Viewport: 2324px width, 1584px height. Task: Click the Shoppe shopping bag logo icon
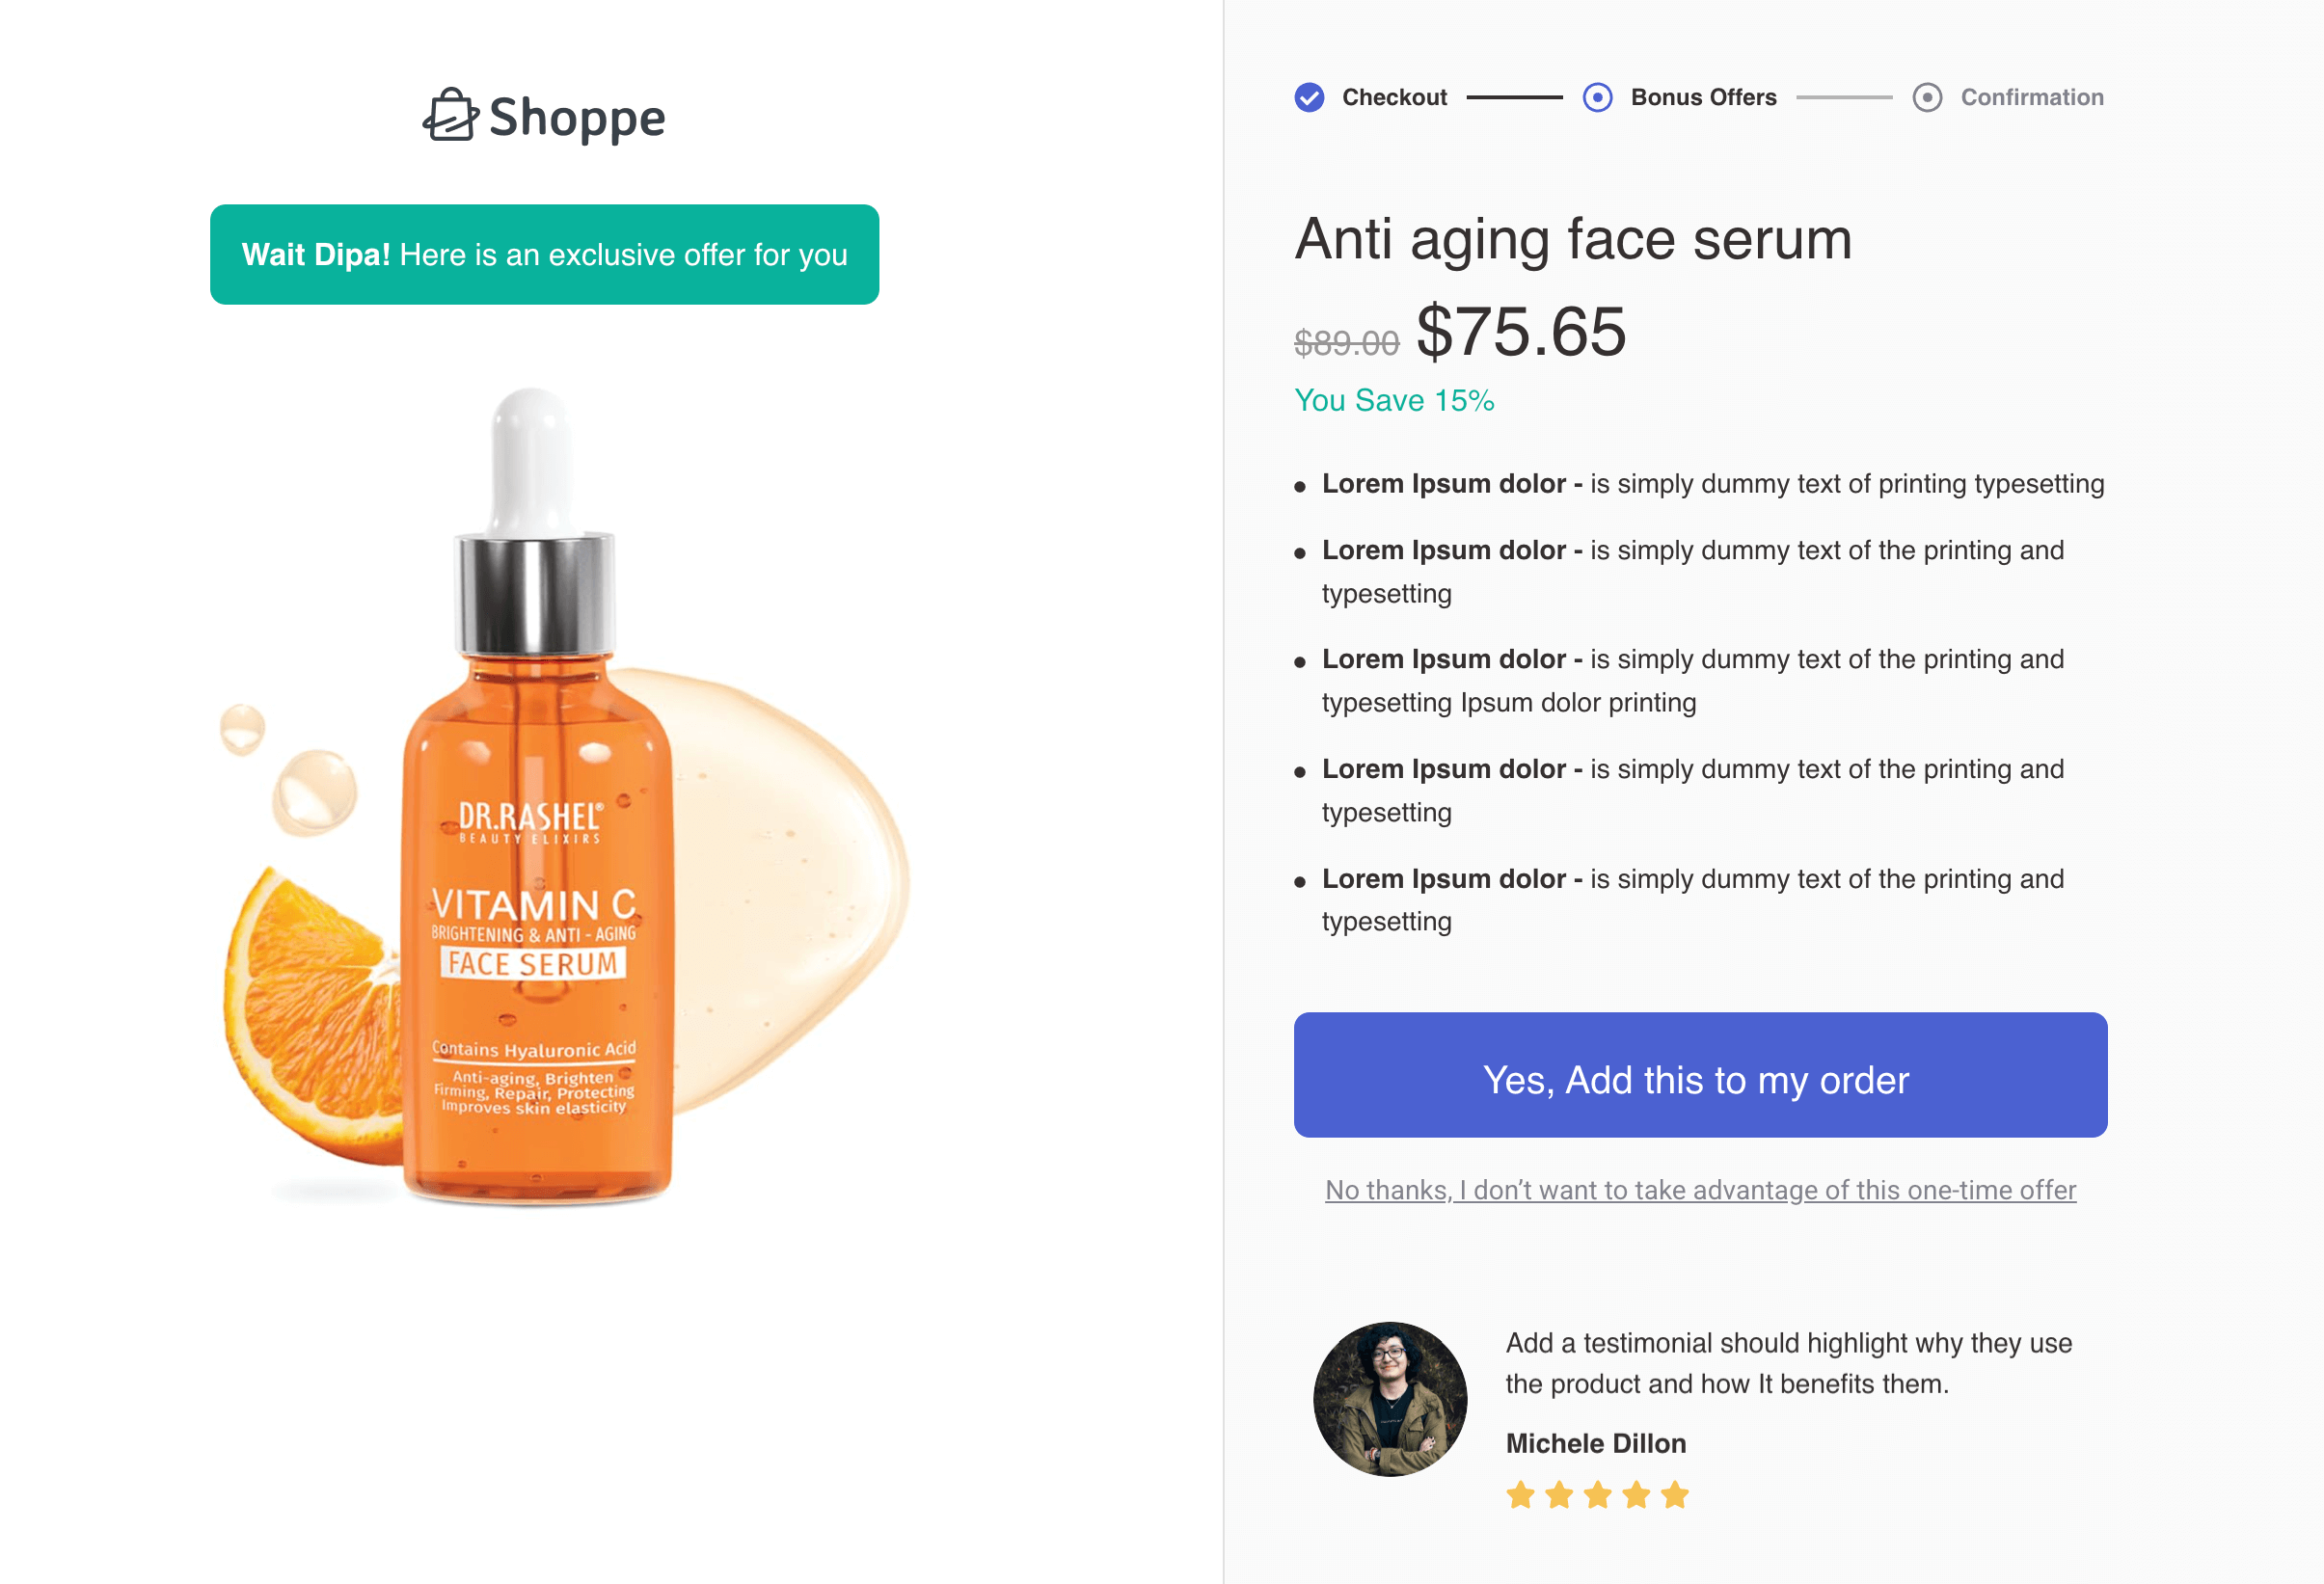tap(452, 115)
